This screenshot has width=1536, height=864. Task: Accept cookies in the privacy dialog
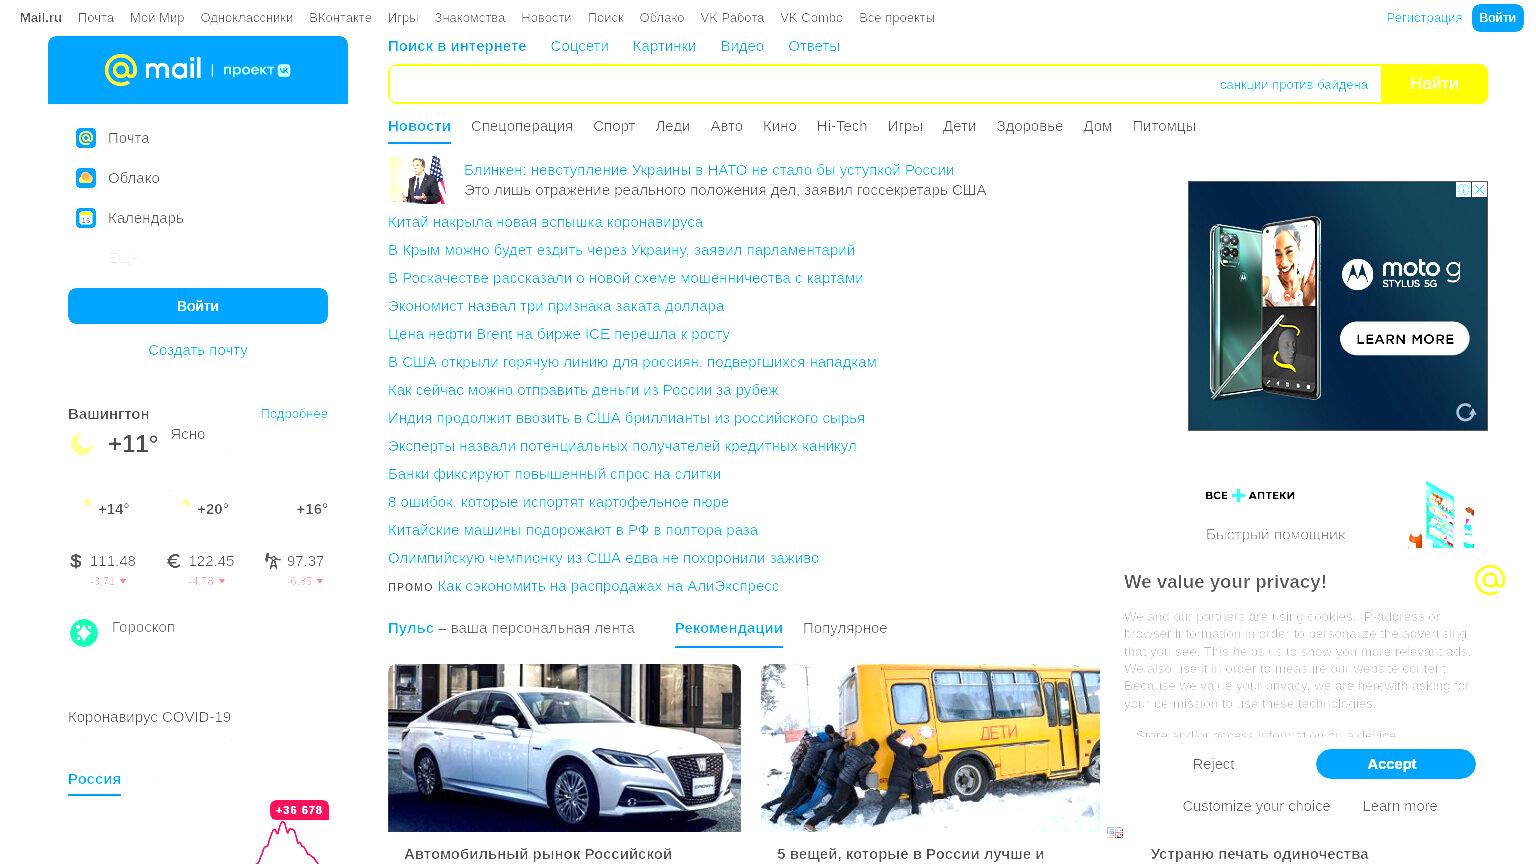[x=1395, y=764]
